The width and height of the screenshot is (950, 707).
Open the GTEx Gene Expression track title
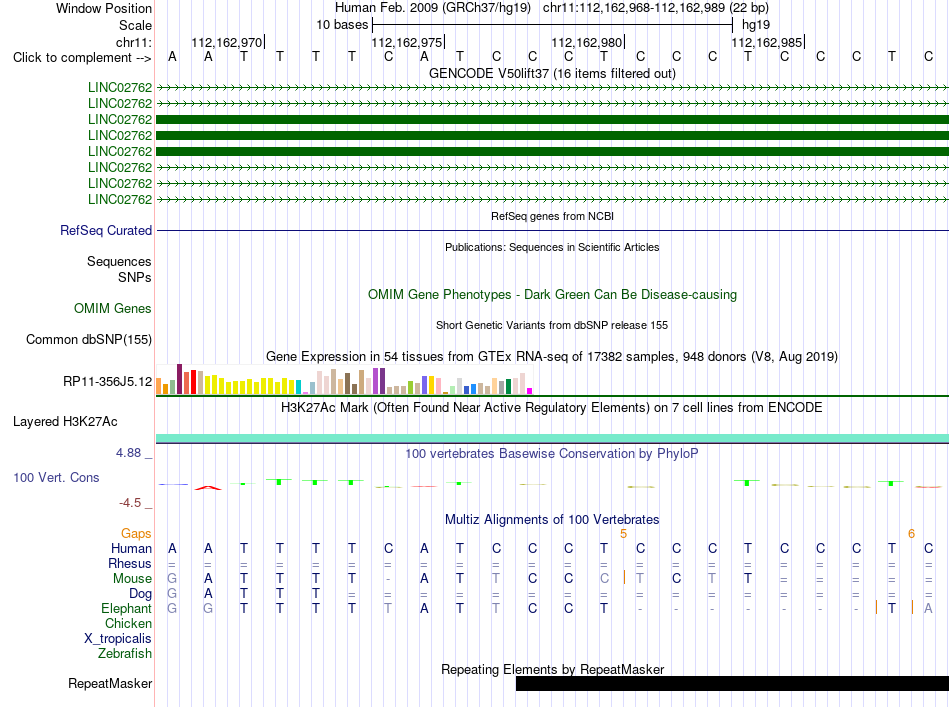(x=552, y=356)
